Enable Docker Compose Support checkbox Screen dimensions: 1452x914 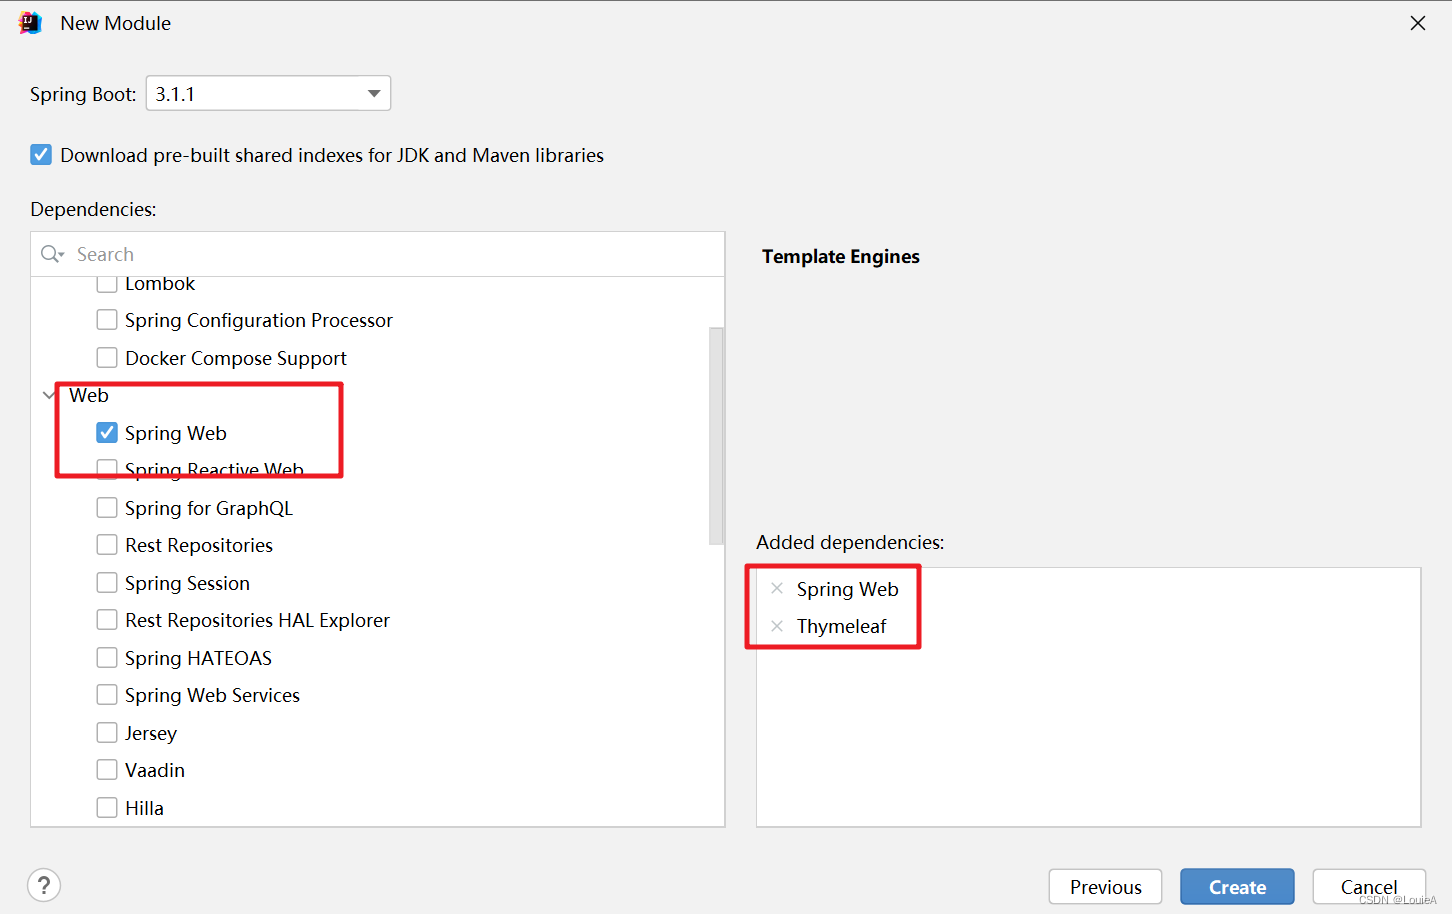tap(107, 357)
